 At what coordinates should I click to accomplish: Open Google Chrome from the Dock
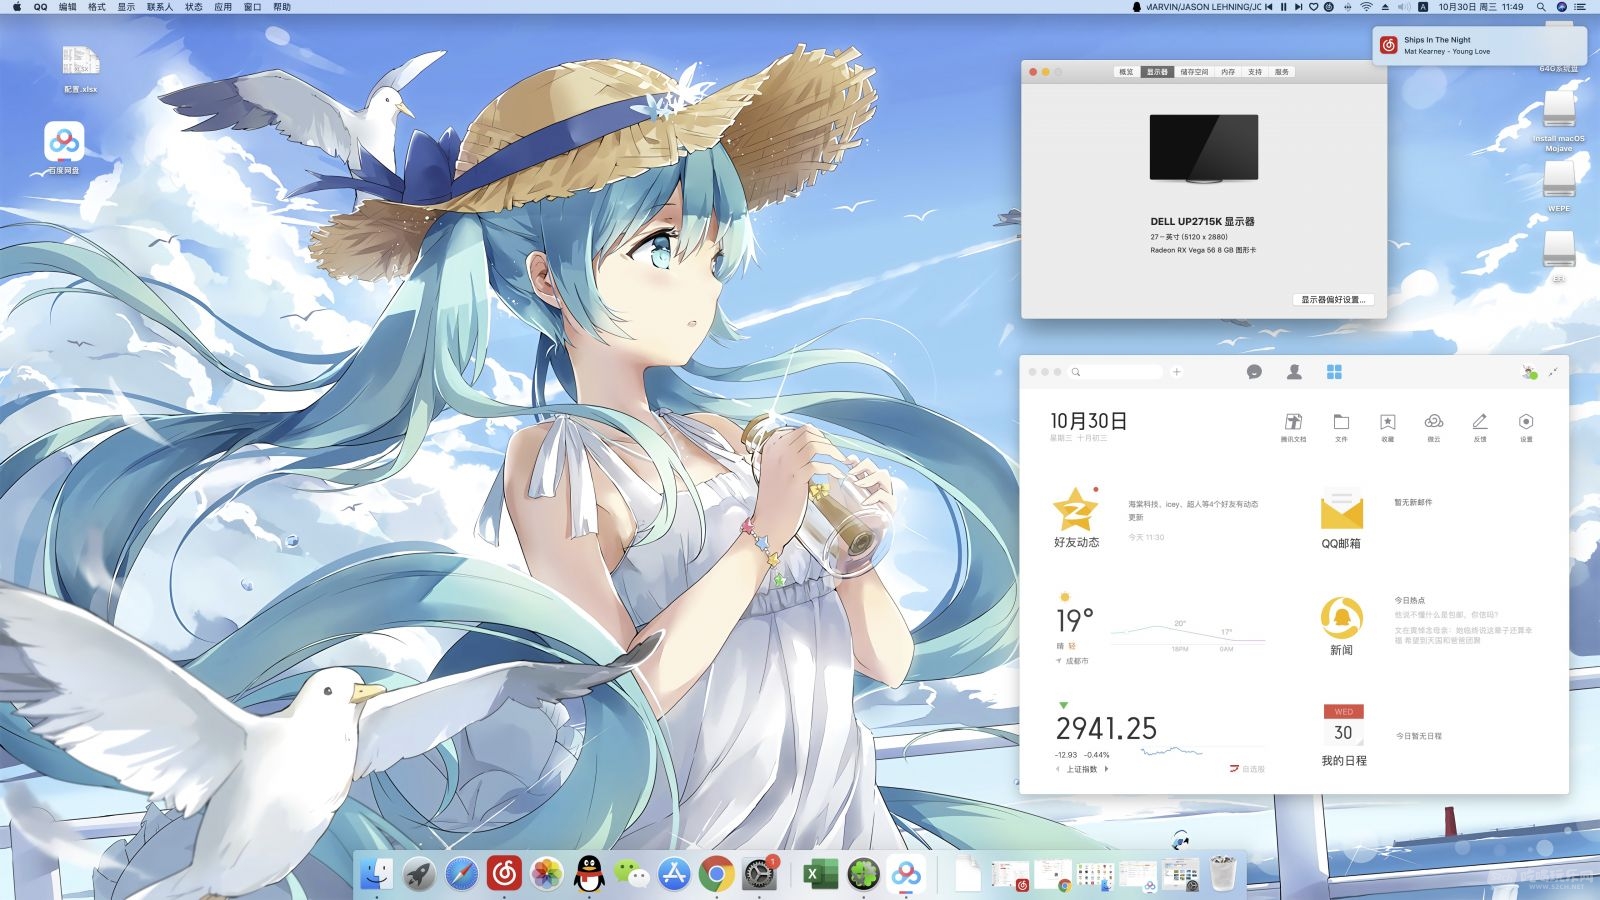tap(716, 874)
